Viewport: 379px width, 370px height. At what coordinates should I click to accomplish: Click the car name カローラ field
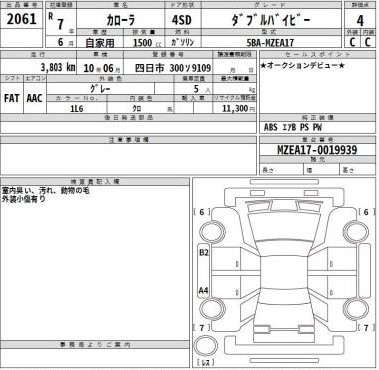[x=121, y=20]
